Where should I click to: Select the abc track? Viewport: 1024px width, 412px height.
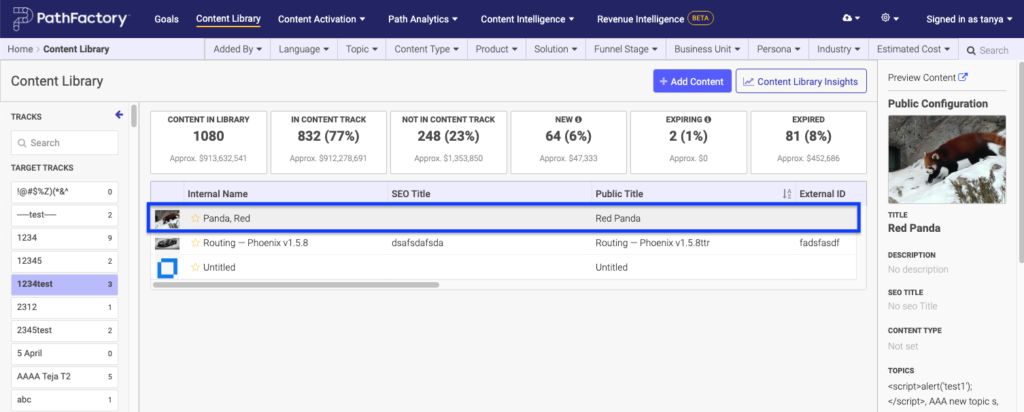point(65,400)
